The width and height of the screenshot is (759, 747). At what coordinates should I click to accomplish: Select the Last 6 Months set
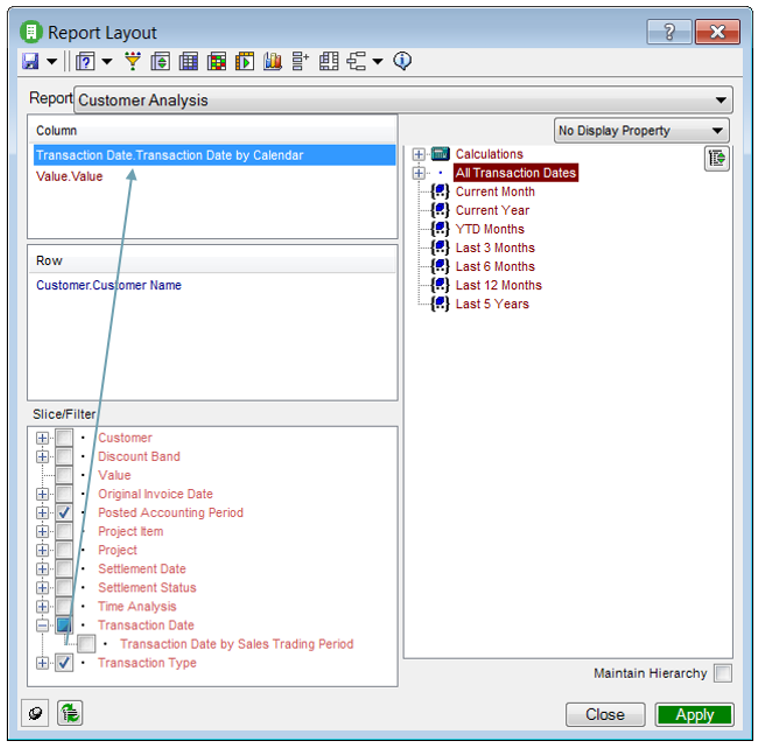tap(495, 267)
